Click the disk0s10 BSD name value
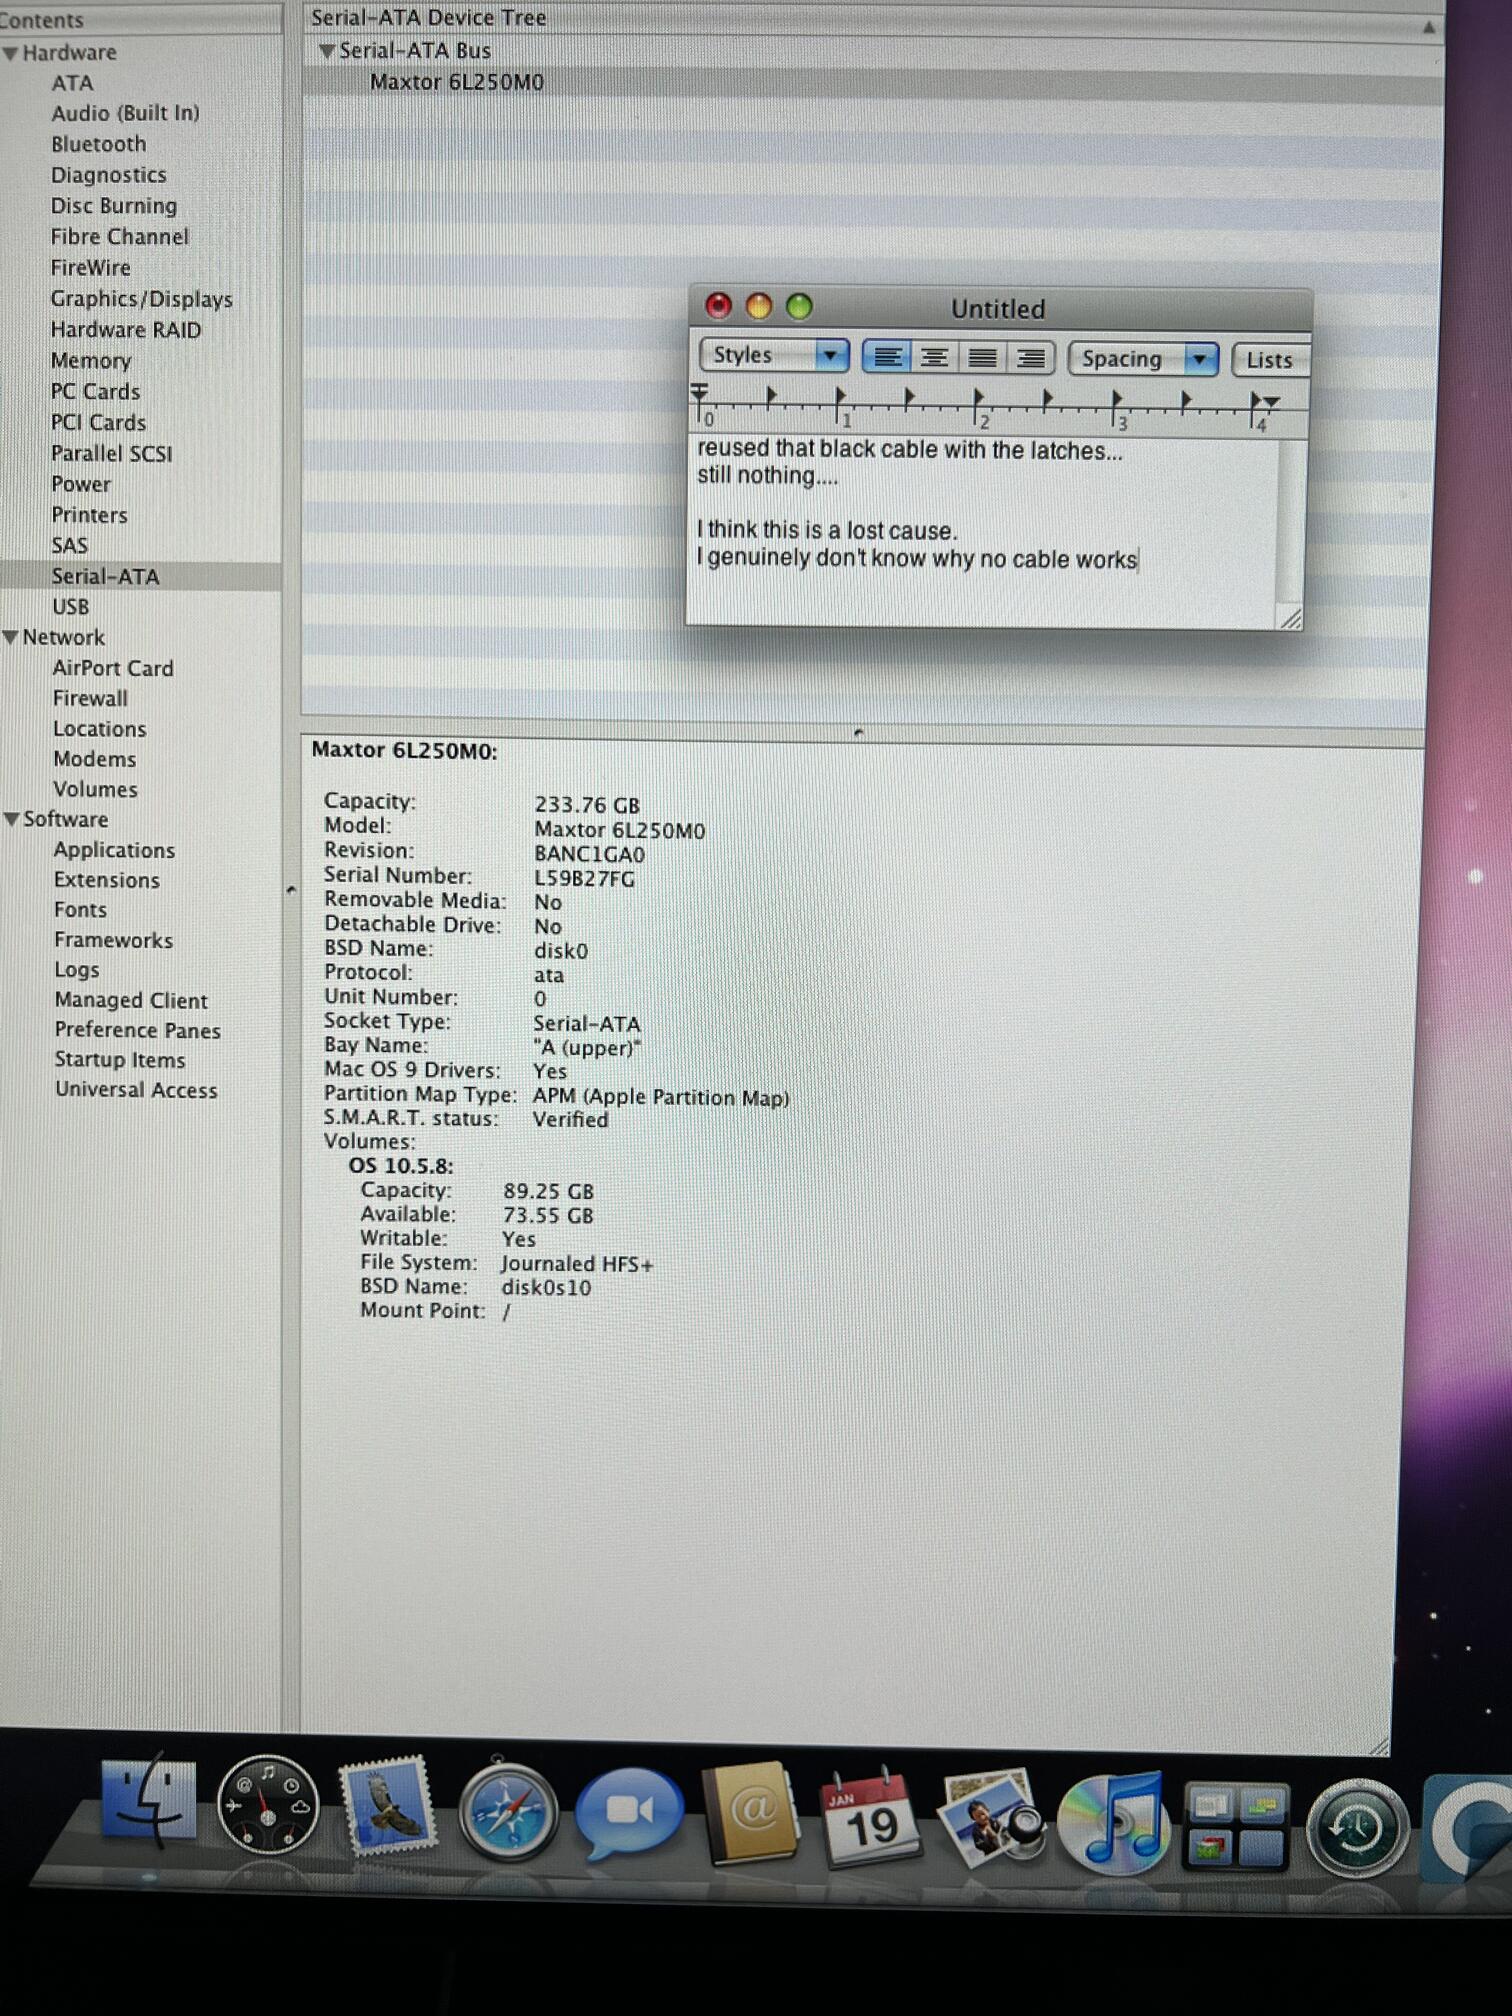This screenshot has height=2016, width=1512. pos(546,1288)
